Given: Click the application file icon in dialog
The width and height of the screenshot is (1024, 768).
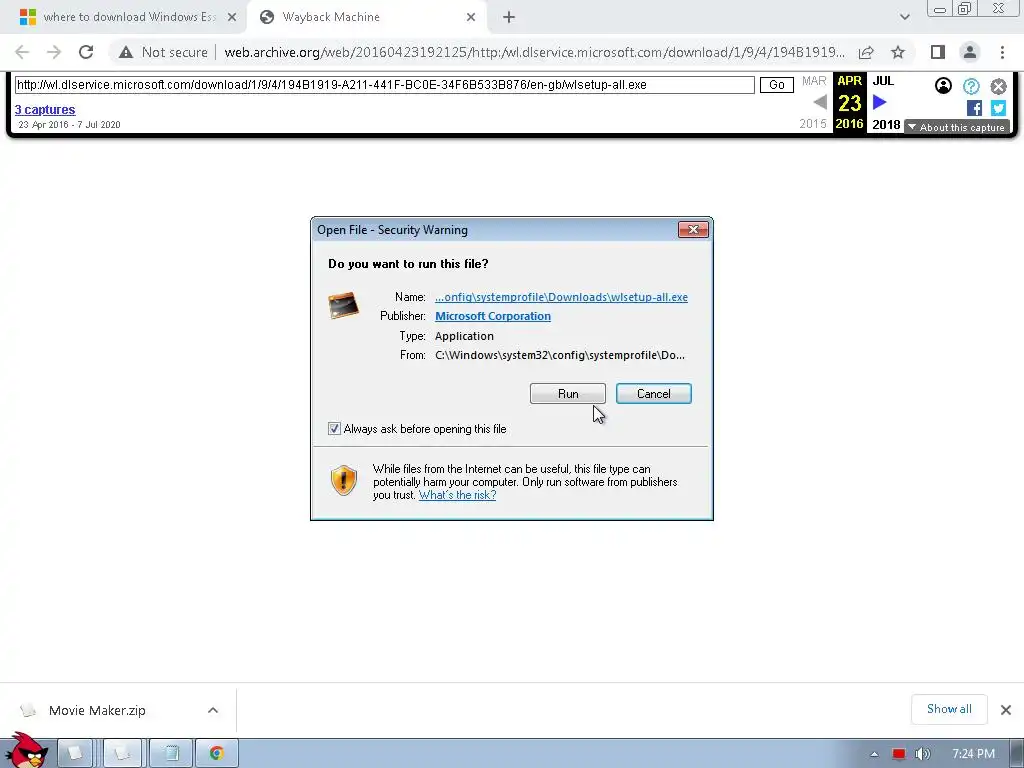Looking at the screenshot, I should pos(344,305).
